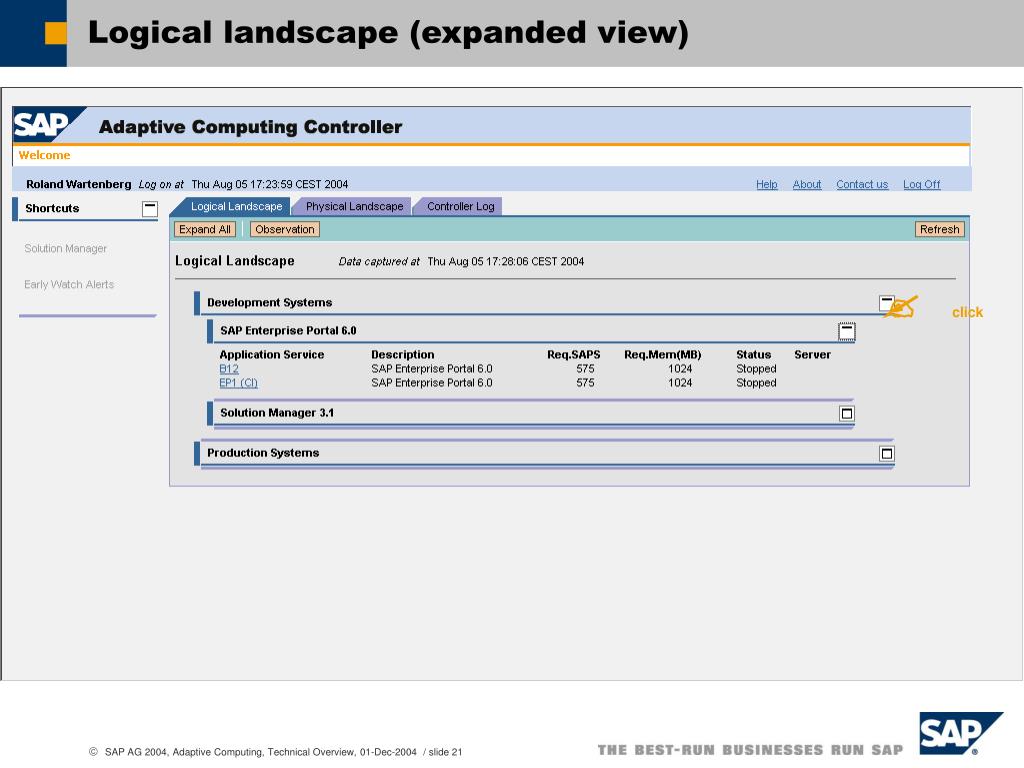Select the Logical Landscape tab

click(236, 206)
